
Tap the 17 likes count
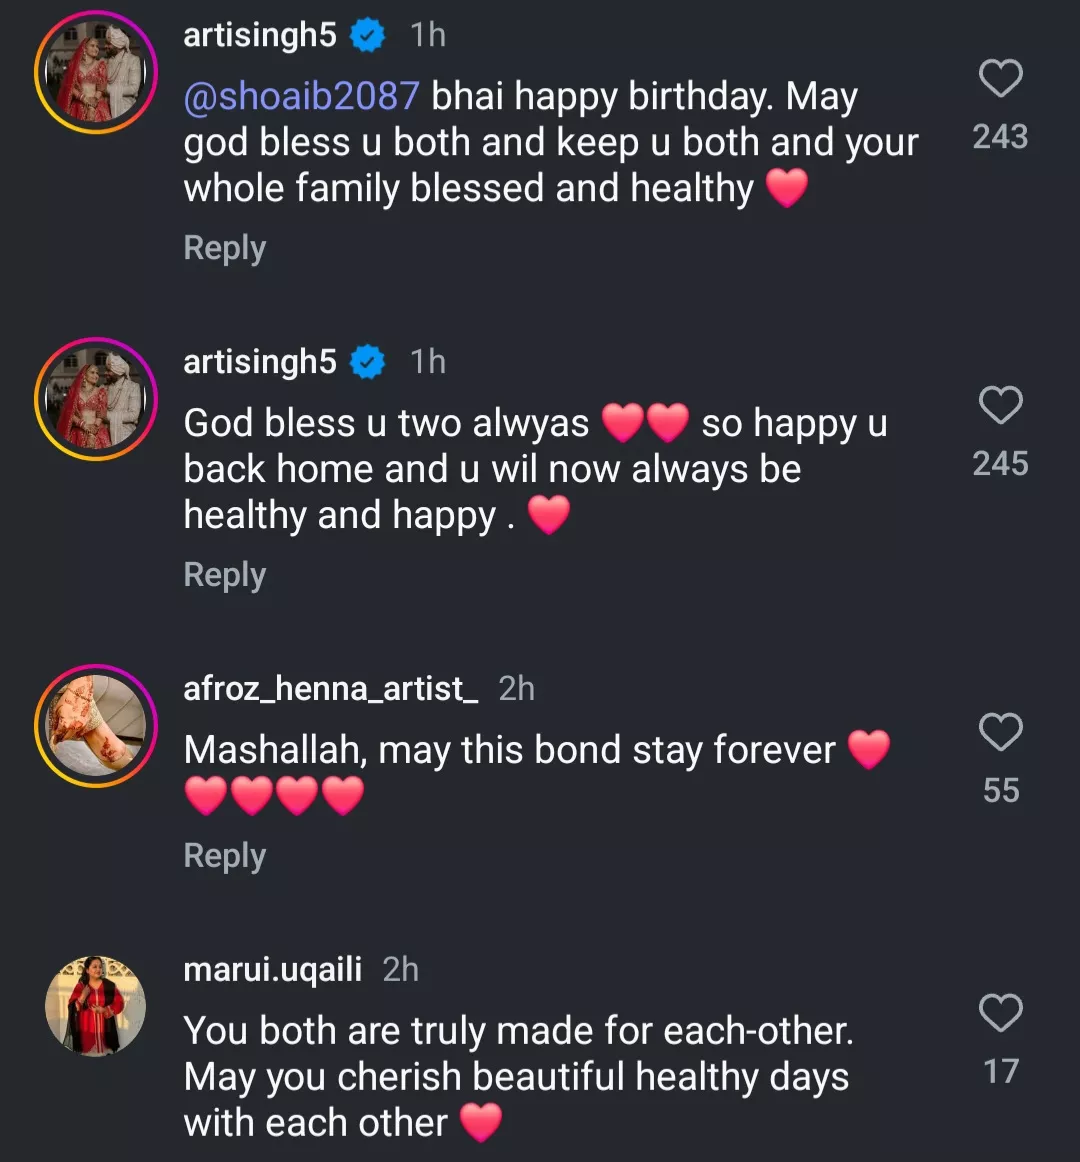(x=1000, y=1071)
